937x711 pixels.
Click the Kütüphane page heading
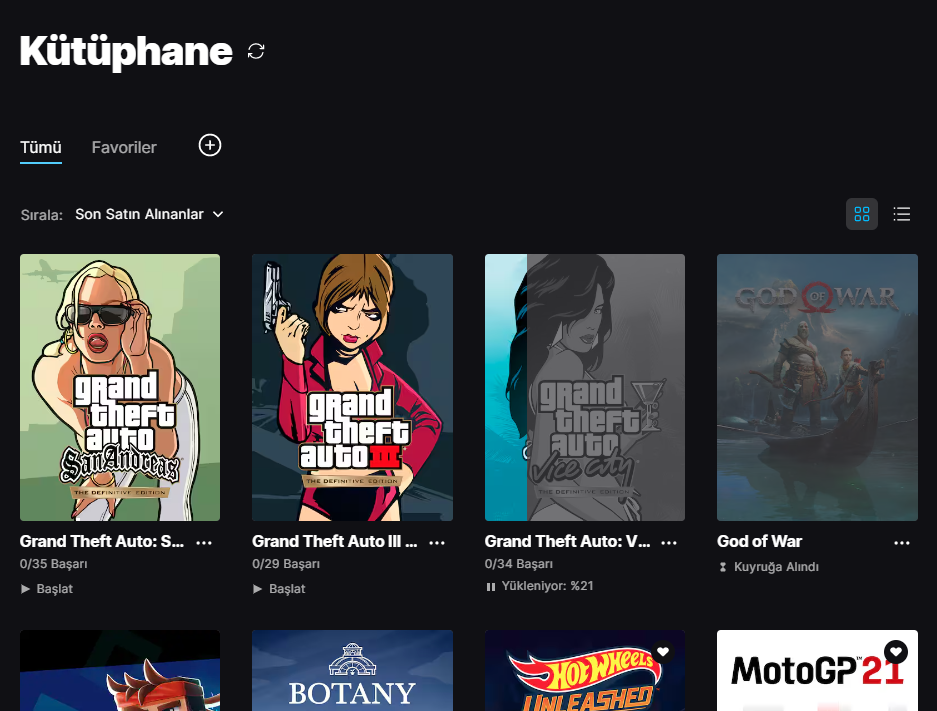[x=126, y=52]
